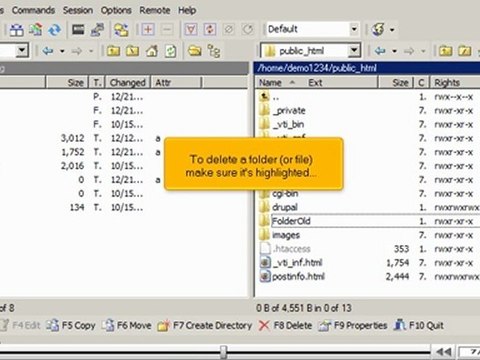Click the Synchronize toolbar icon
The width and height of the screenshot is (480, 360).
coord(36,30)
